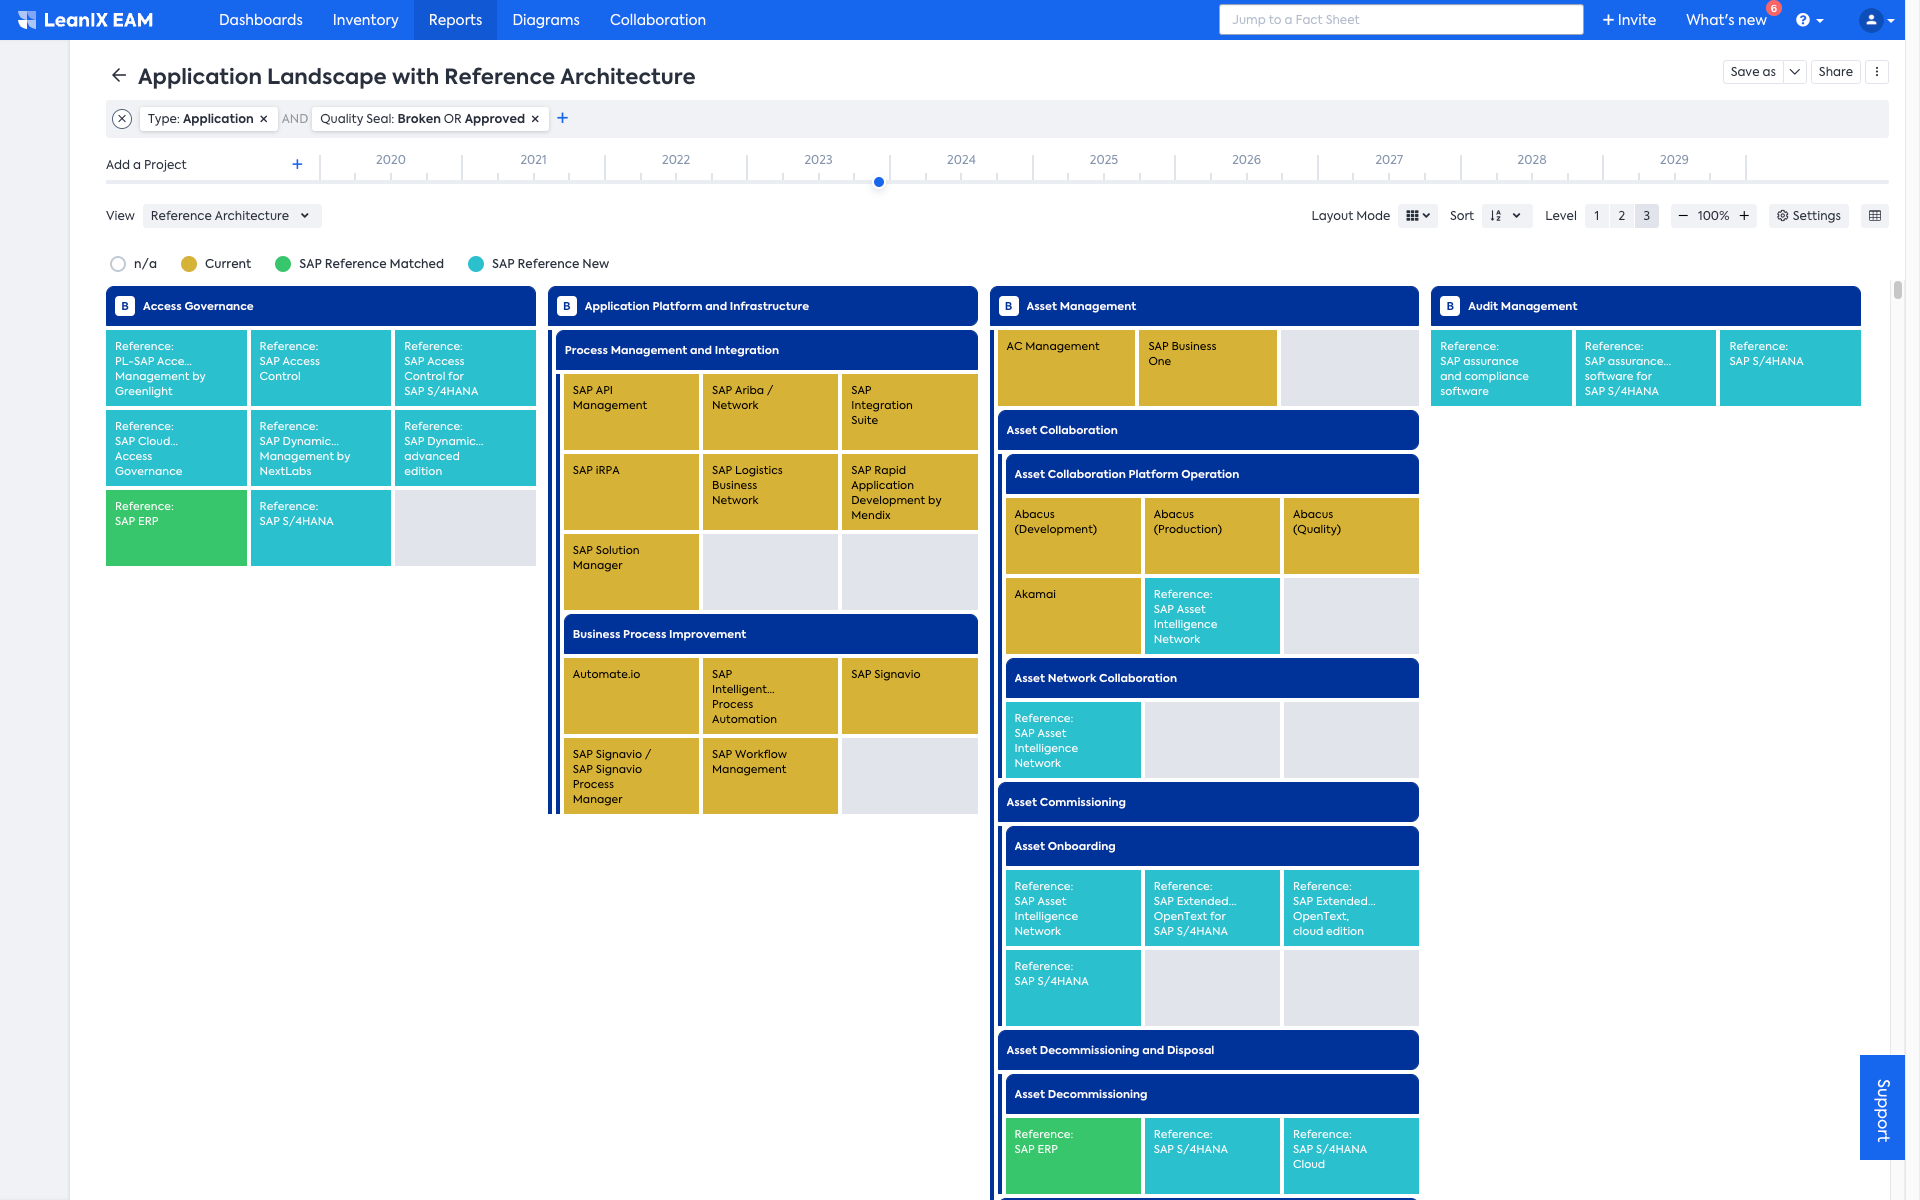Open the Abacus (Production) tile
Viewport: 1920px width, 1200px height.
1212,536
